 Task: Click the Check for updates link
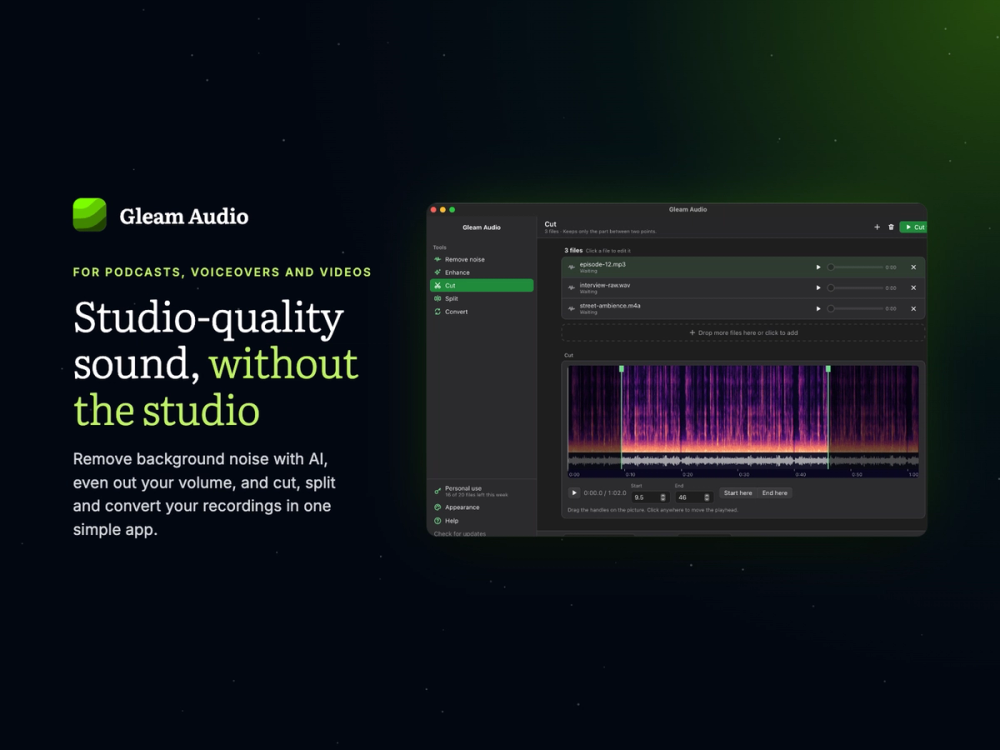(x=460, y=534)
